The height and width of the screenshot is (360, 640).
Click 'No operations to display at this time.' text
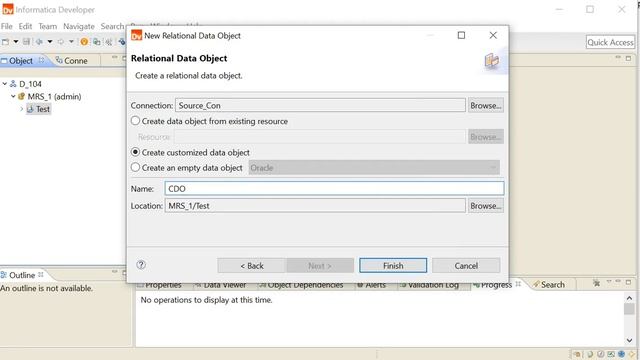pos(206,300)
